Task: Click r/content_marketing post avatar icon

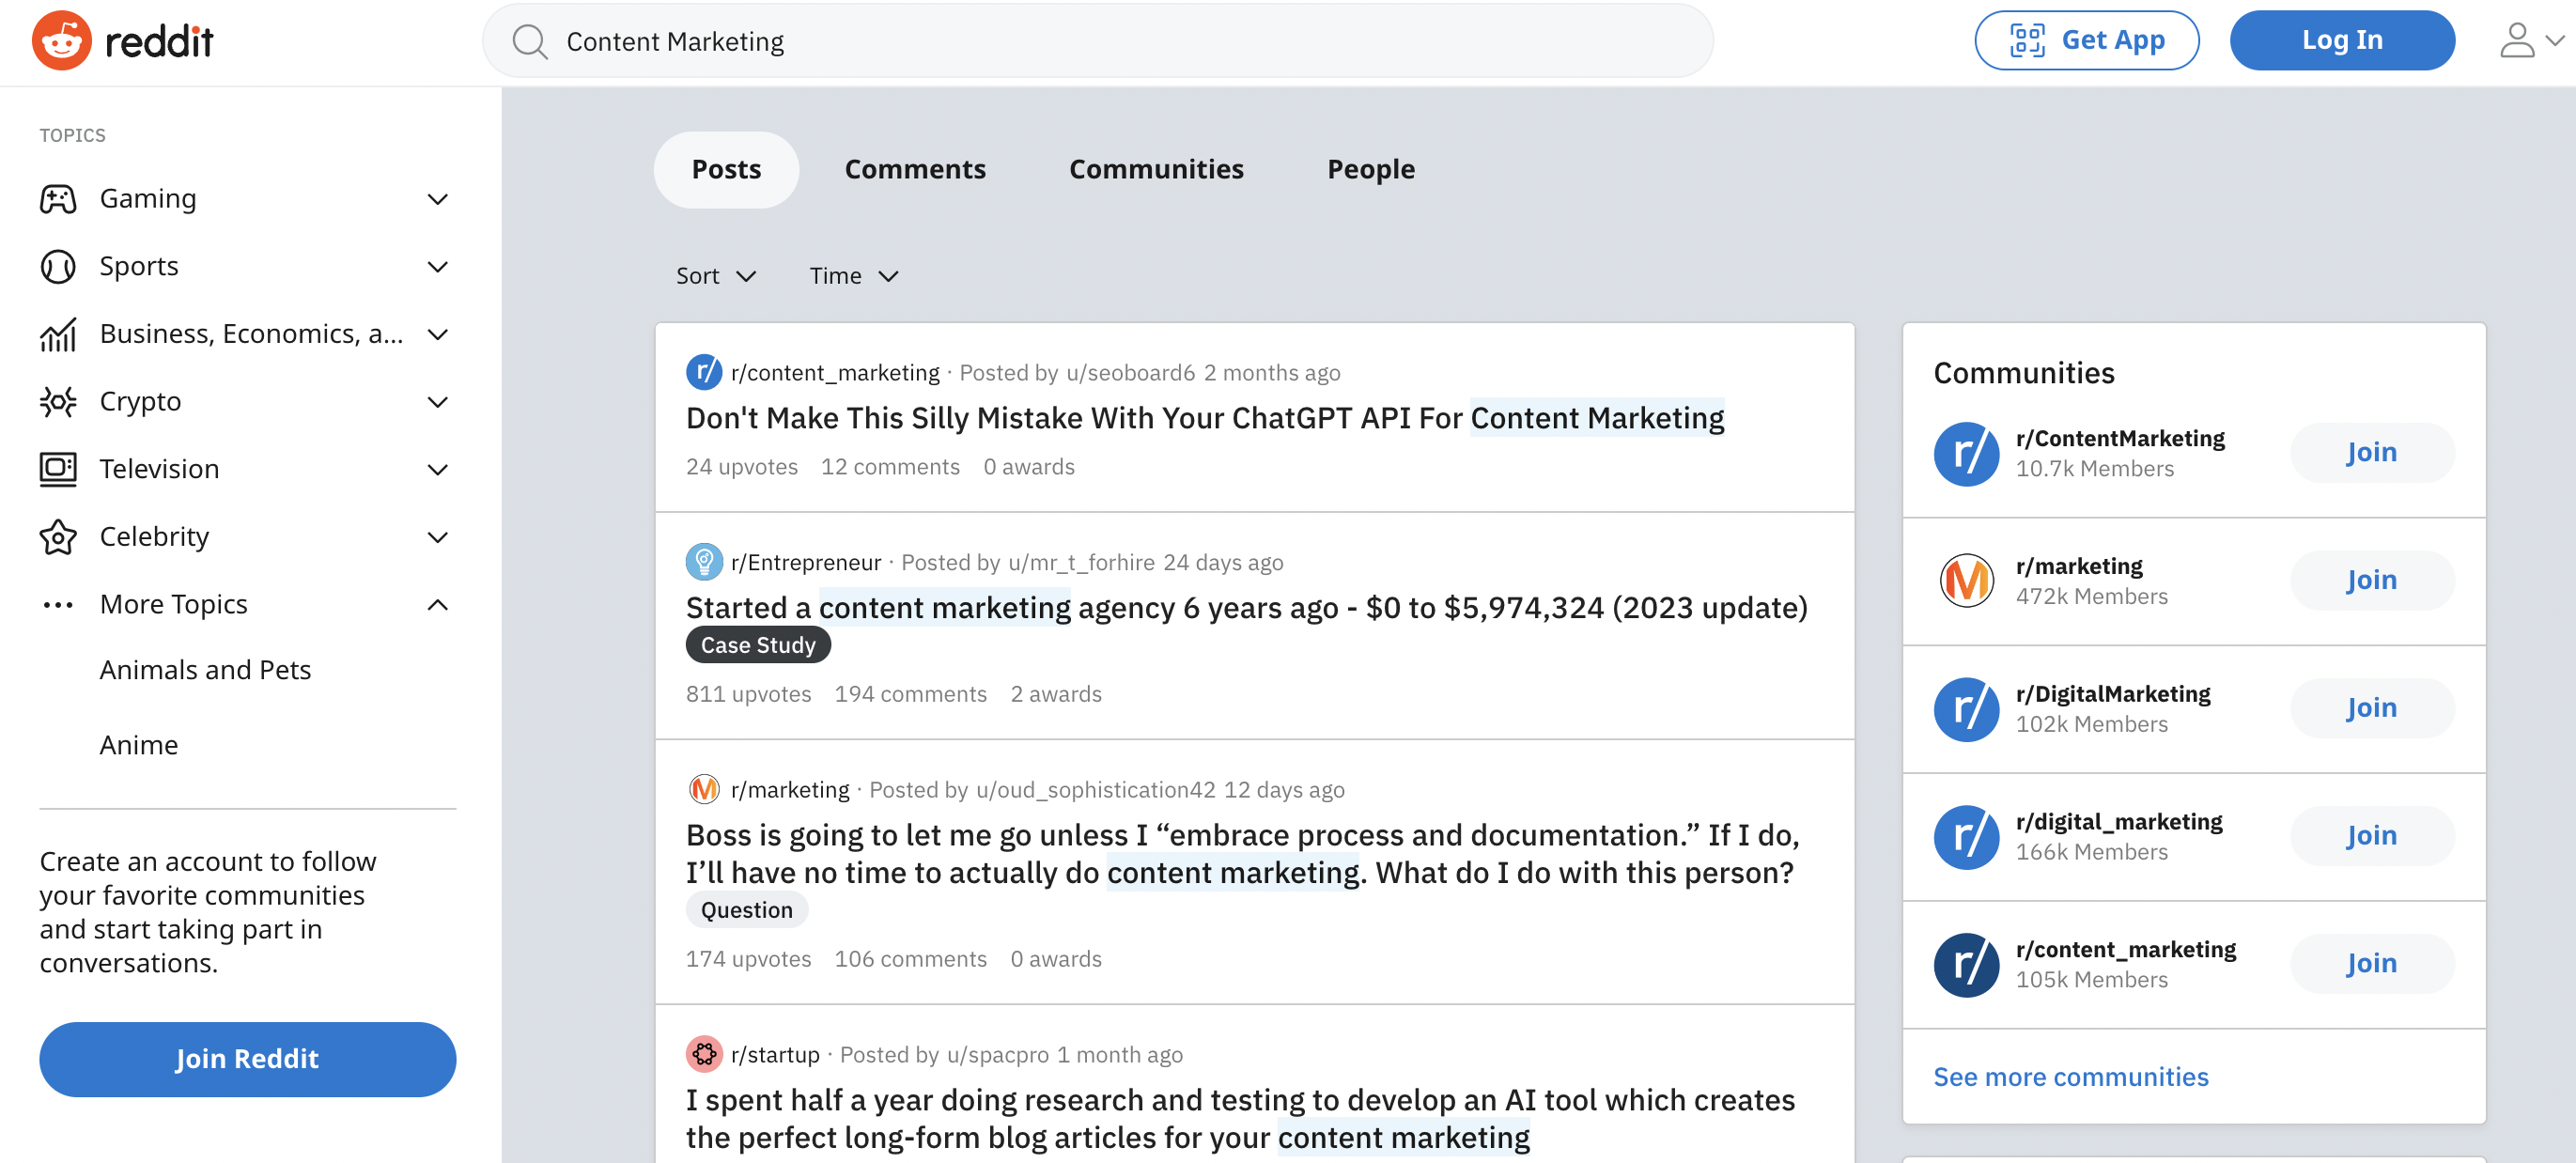Action: [x=703, y=372]
